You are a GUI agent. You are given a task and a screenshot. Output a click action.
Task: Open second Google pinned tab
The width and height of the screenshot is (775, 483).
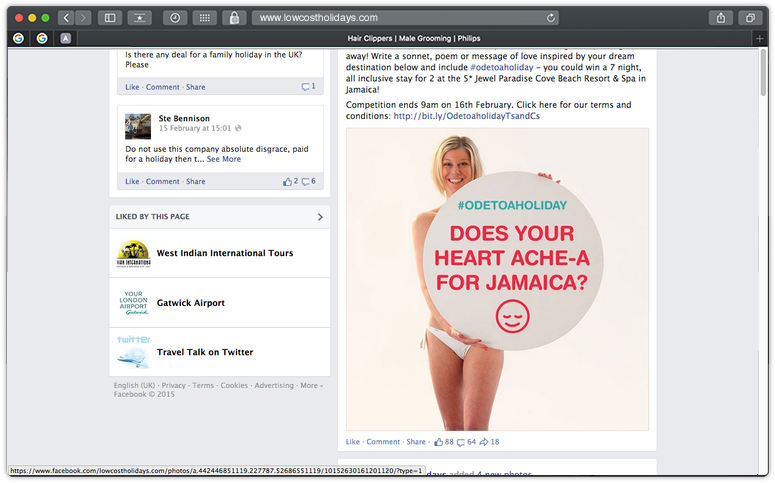click(x=42, y=38)
